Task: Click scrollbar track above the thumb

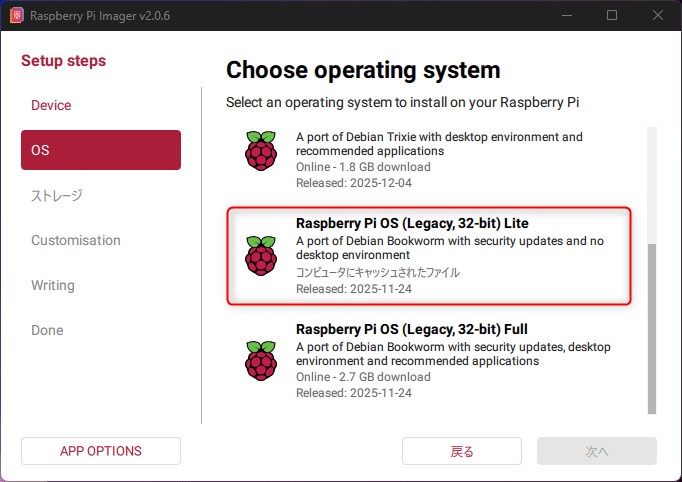Action: [x=652, y=185]
